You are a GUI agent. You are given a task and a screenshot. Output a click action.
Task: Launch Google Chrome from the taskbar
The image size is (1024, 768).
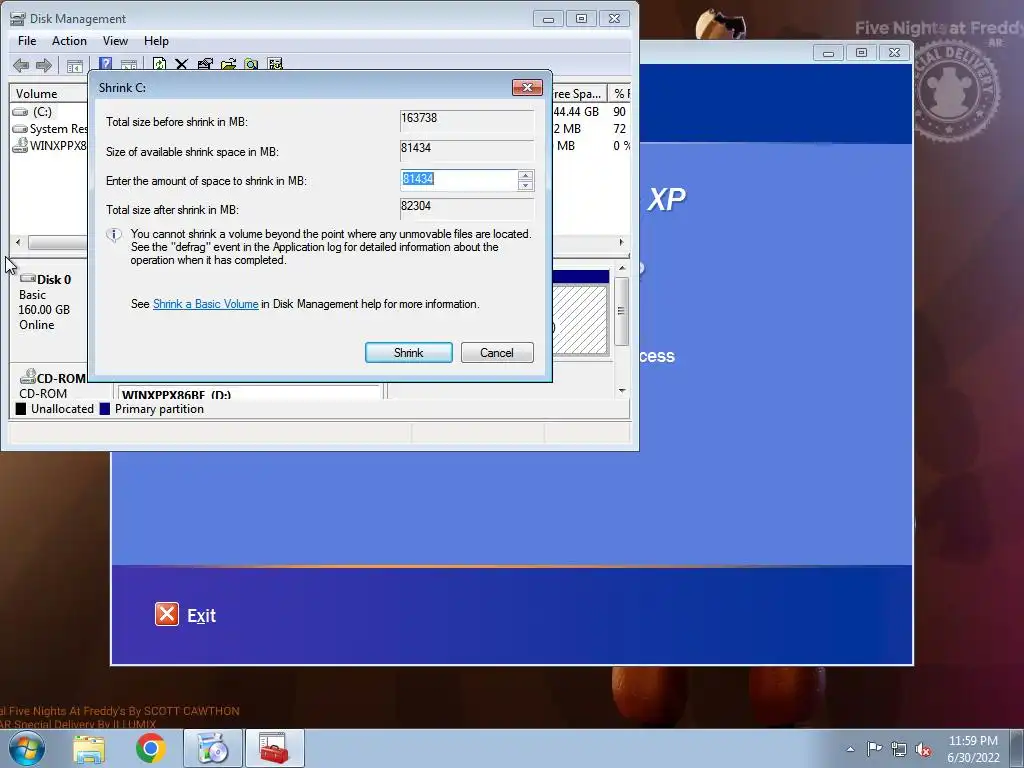pyautogui.click(x=151, y=748)
